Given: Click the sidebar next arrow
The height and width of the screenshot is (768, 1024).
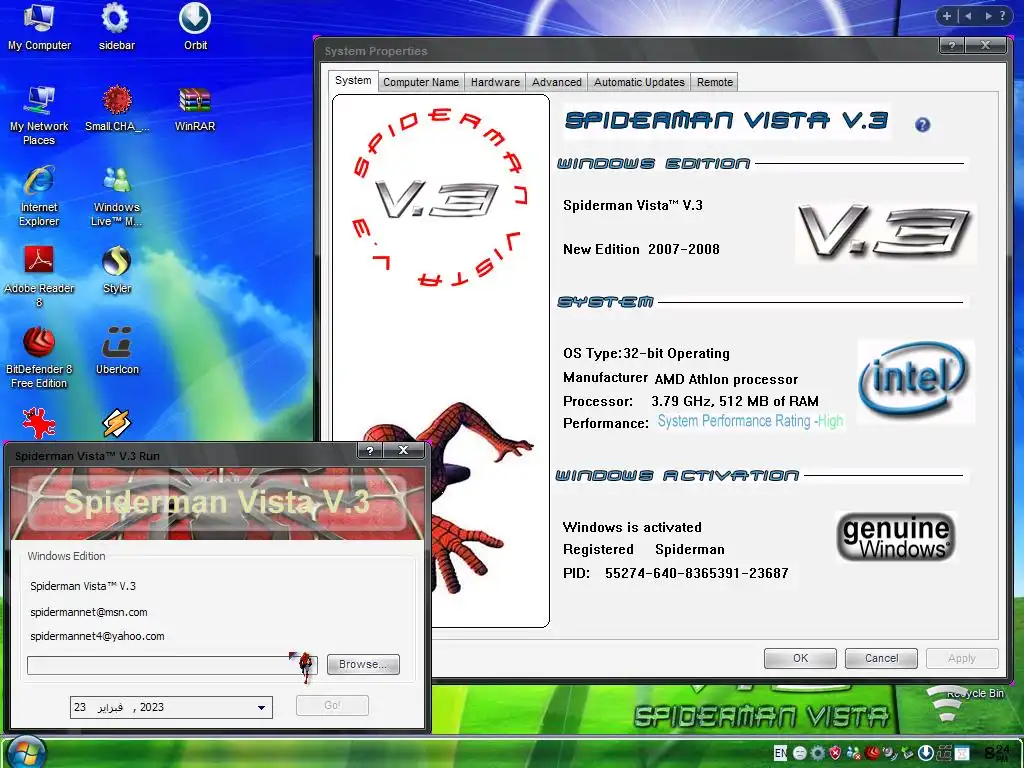Looking at the screenshot, I should (x=988, y=16).
